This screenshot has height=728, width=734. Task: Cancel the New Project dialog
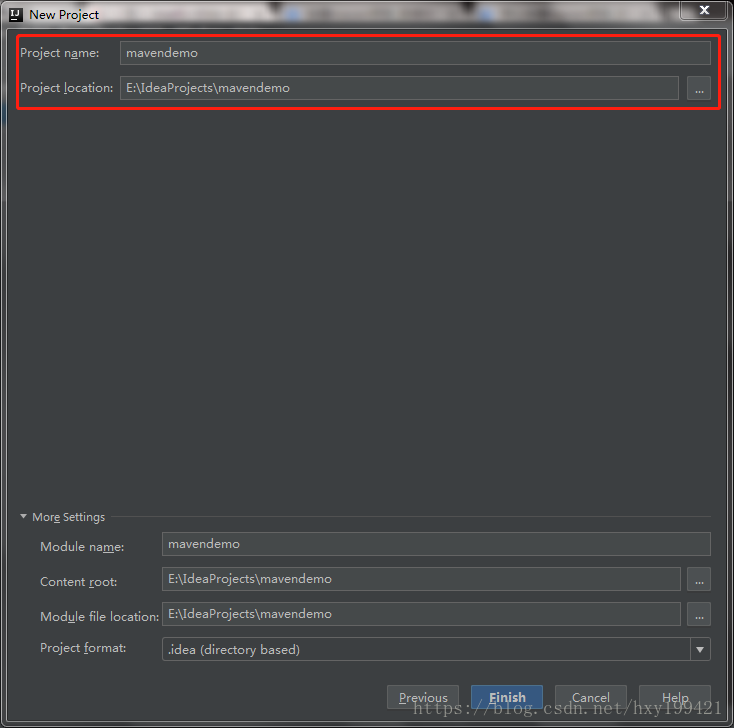point(591,697)
